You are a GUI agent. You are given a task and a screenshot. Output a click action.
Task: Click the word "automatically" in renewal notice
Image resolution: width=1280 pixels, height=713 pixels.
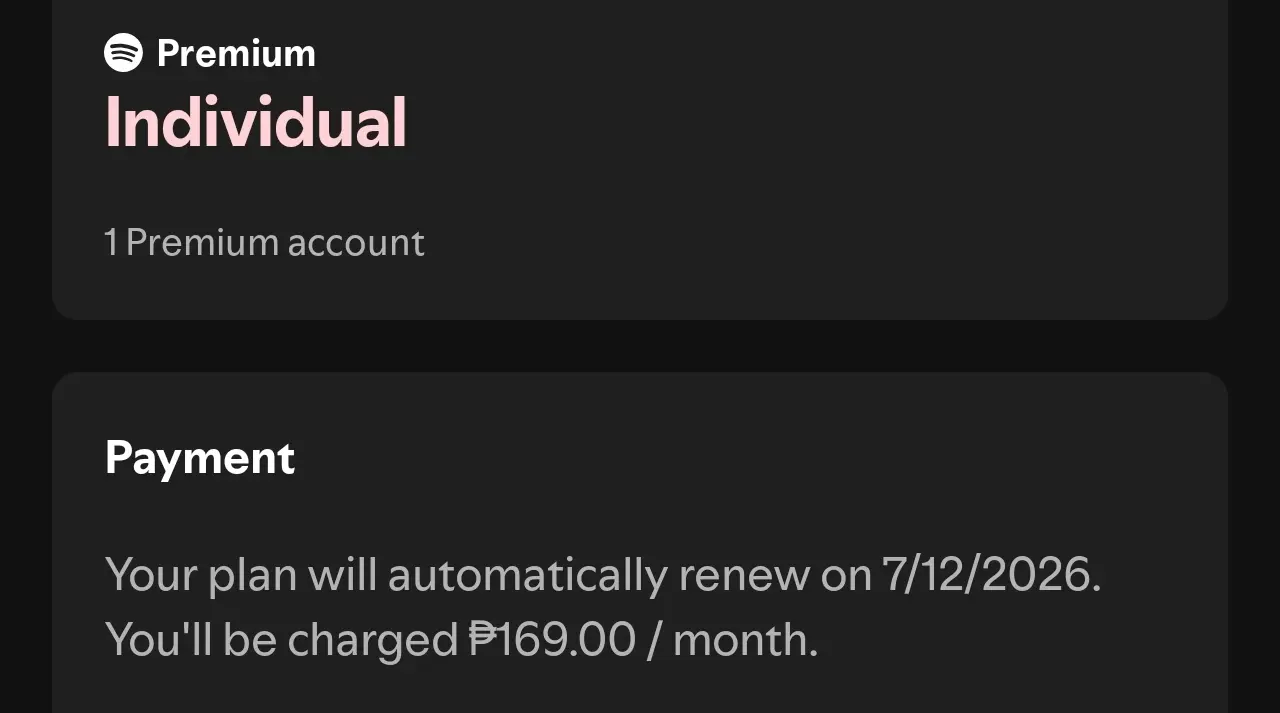tap(527, 576)
